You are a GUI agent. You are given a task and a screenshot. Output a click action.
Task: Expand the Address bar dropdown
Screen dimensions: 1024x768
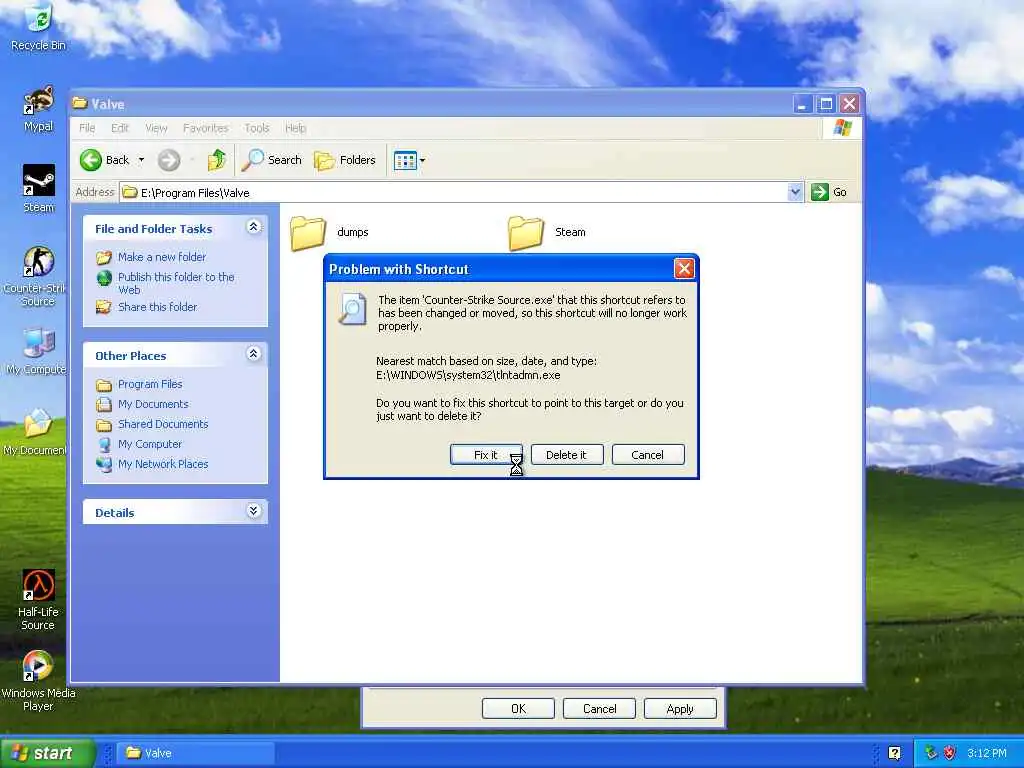click(x=795, y=192)
